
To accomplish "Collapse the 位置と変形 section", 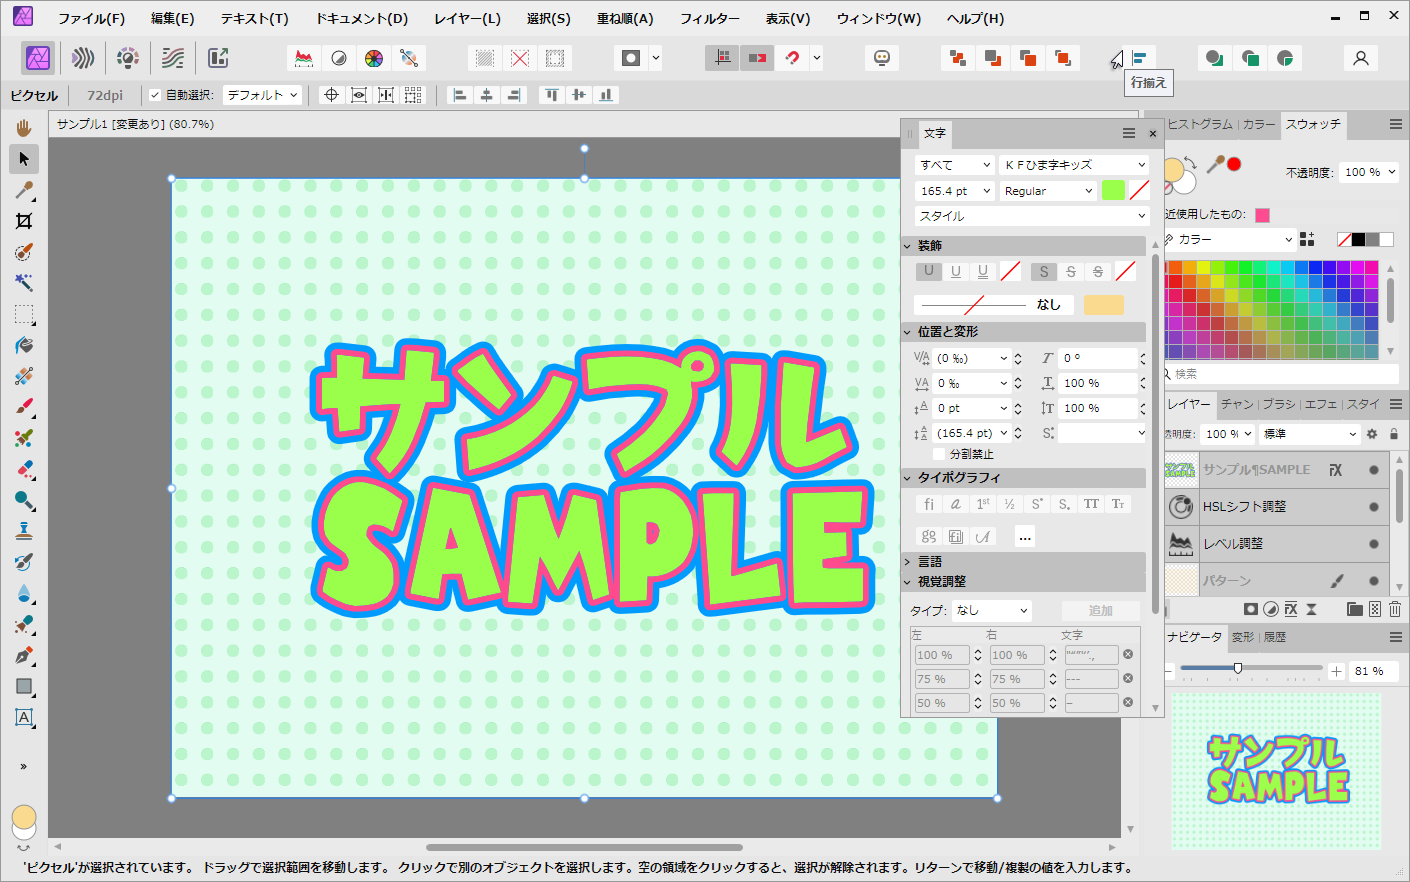I will pyautogui.click(x=908, y=332).
